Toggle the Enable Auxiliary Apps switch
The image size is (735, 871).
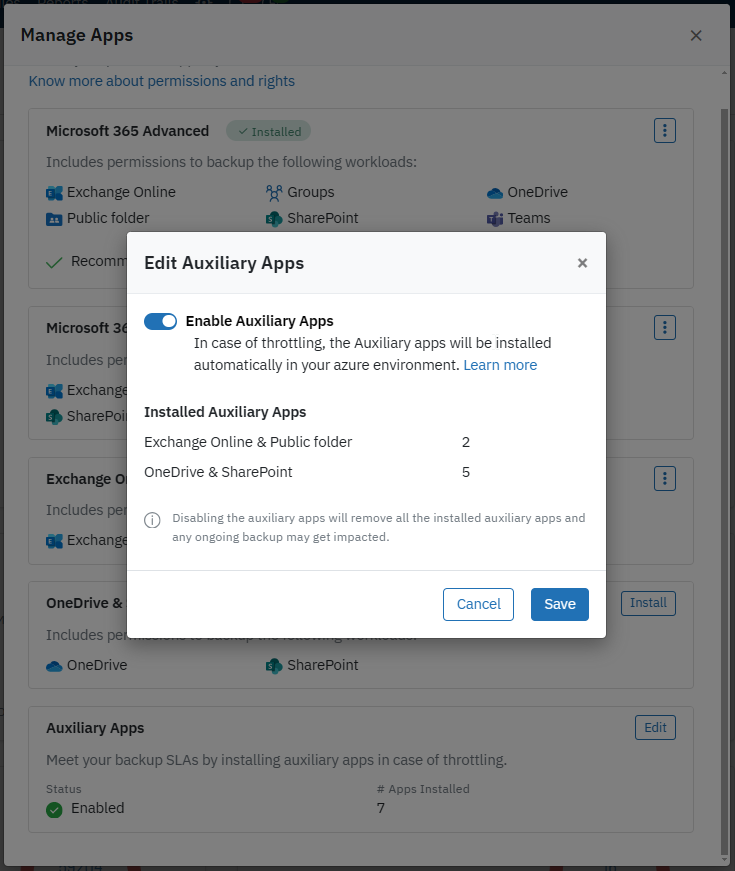click(160, 321)
